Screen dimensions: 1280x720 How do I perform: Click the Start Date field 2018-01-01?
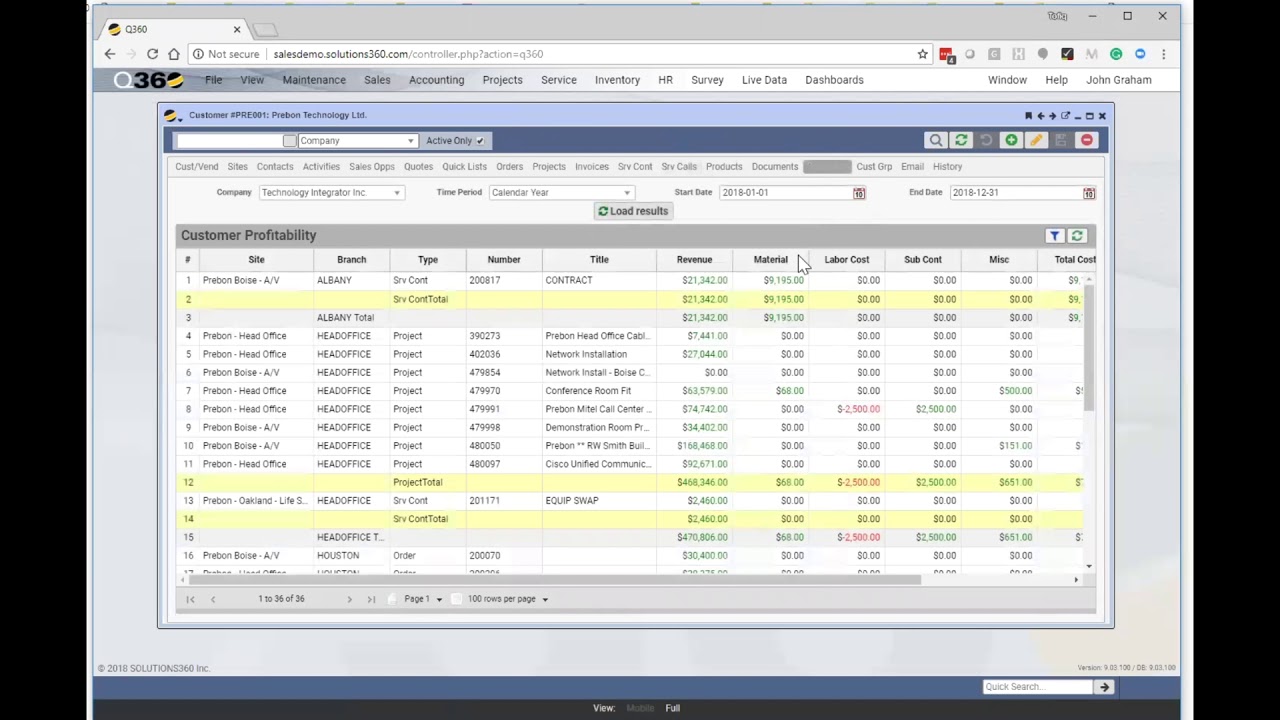pos(784,193)
